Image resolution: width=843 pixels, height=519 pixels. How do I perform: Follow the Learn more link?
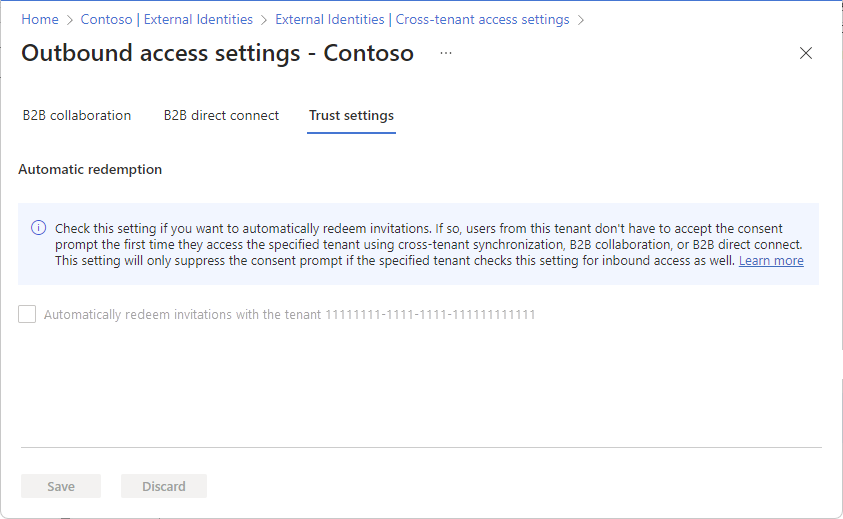tap(771, 261)
